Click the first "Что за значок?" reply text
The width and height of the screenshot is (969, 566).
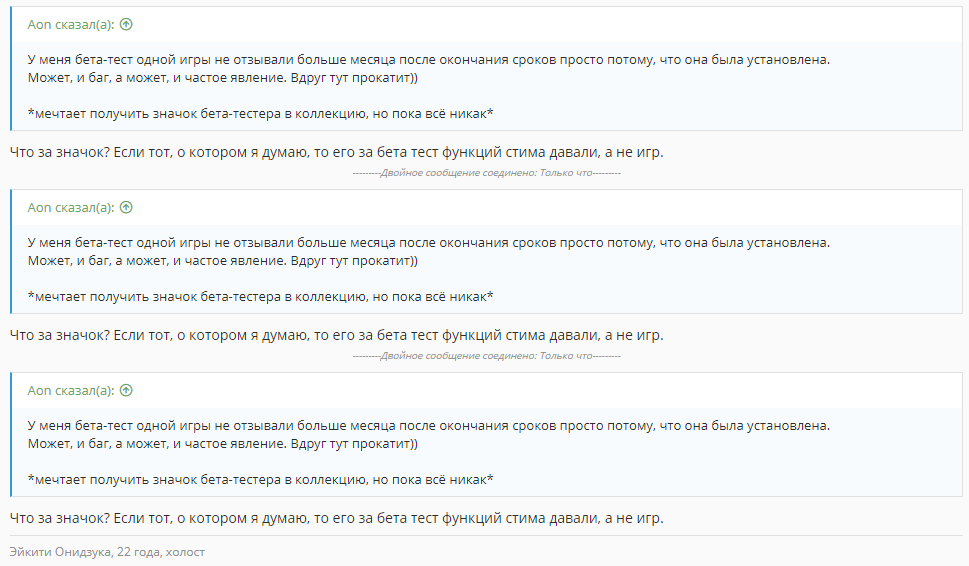(x=337, y=152)
